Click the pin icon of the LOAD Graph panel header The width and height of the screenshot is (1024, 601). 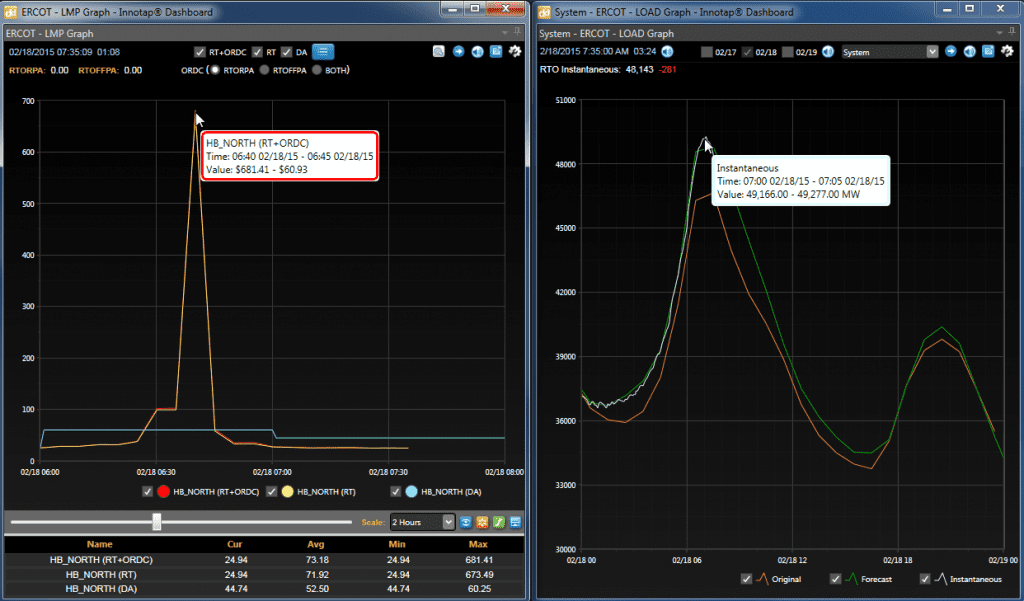1012,33
